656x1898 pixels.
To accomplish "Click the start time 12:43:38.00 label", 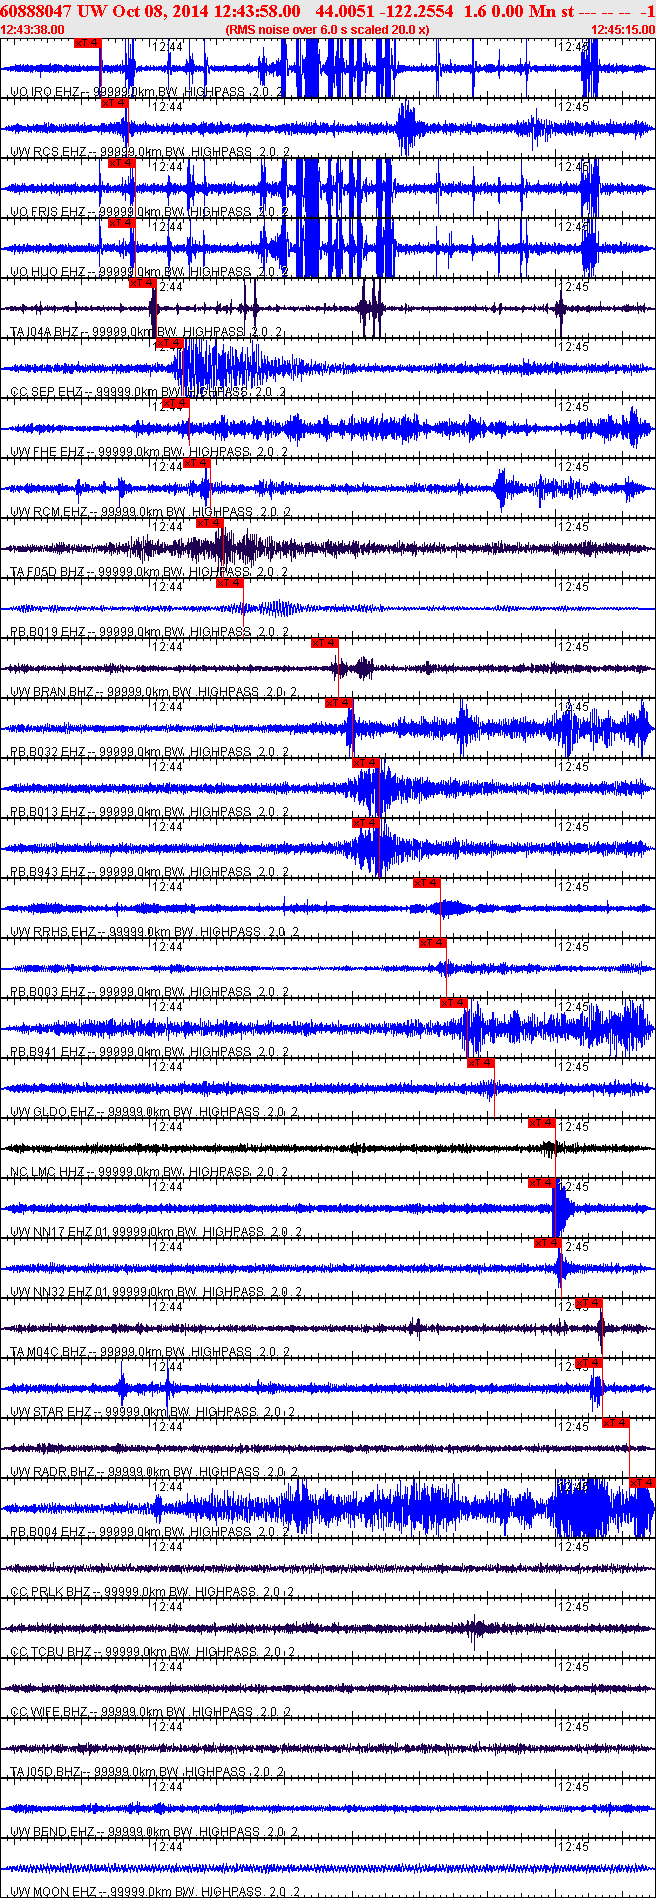I will (x=33, y=30).
